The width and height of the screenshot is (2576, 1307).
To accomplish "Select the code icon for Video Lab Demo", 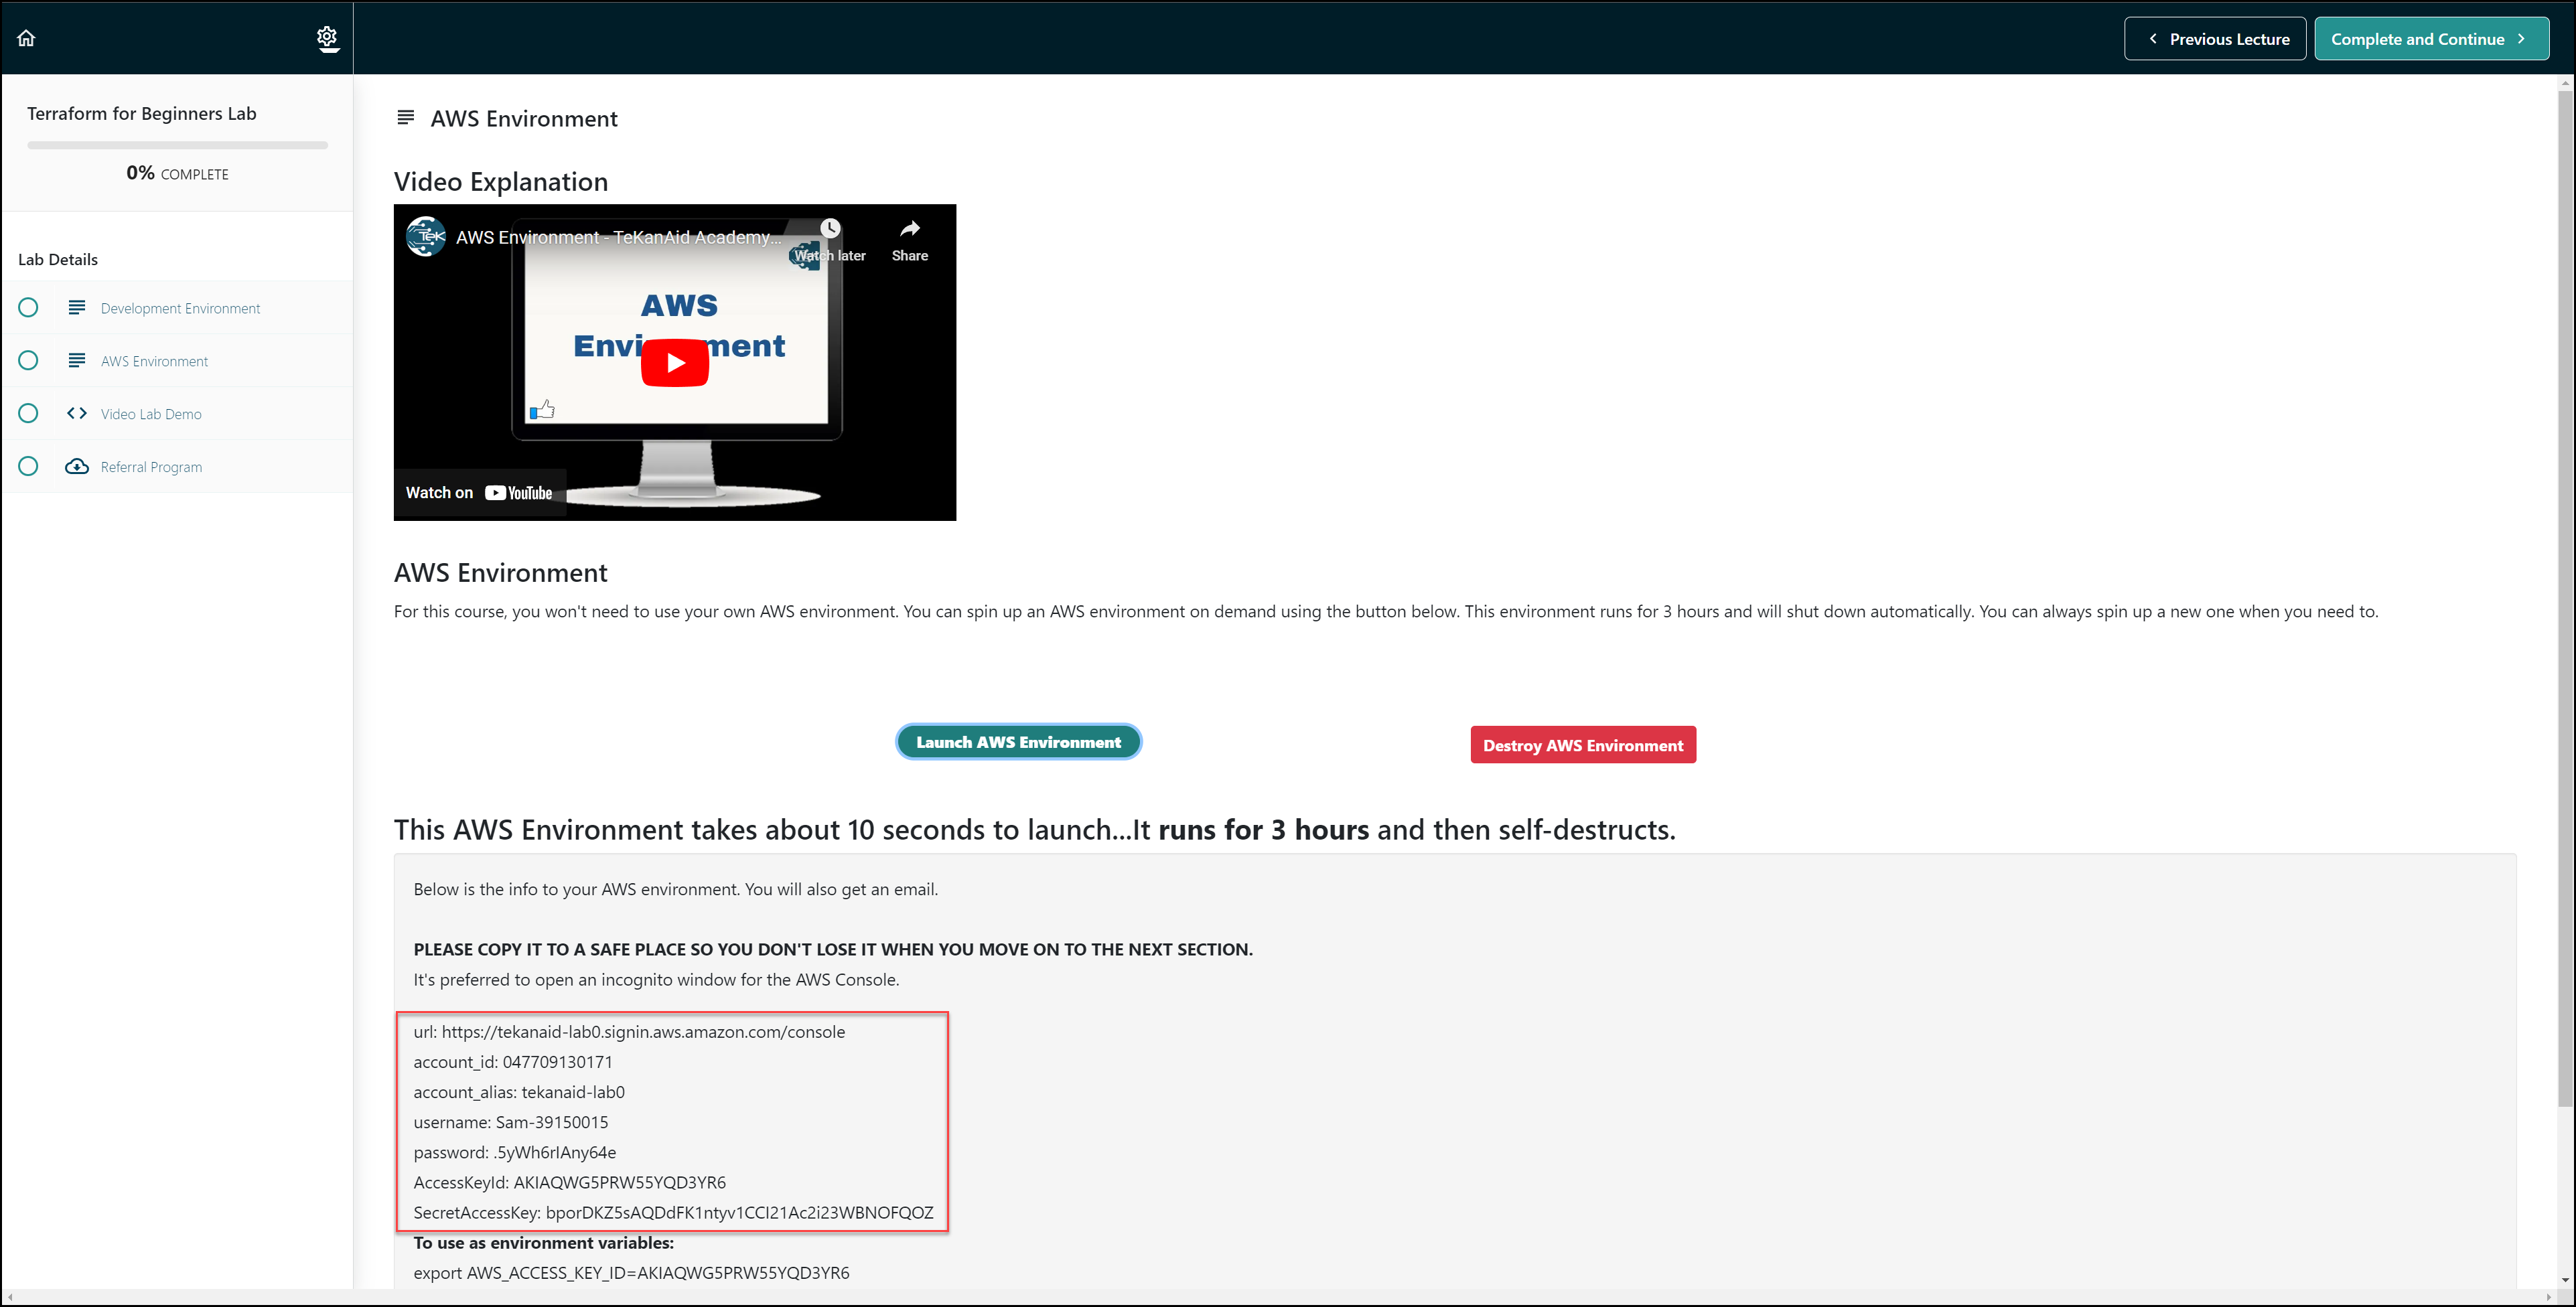I will coord(76,413).
